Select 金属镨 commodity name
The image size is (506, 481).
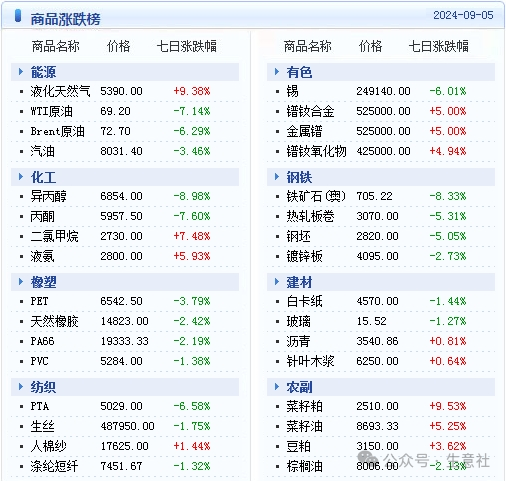(304, 131)
